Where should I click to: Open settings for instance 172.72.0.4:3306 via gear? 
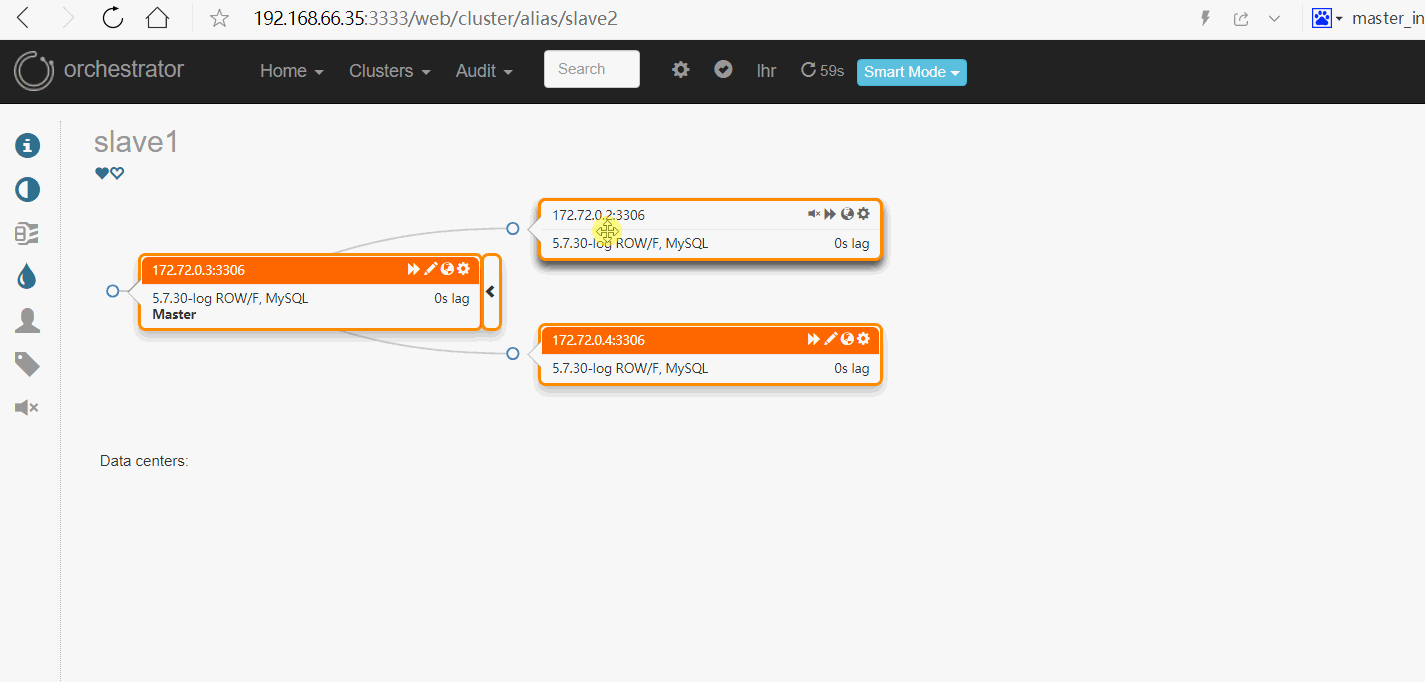(864, 339)
